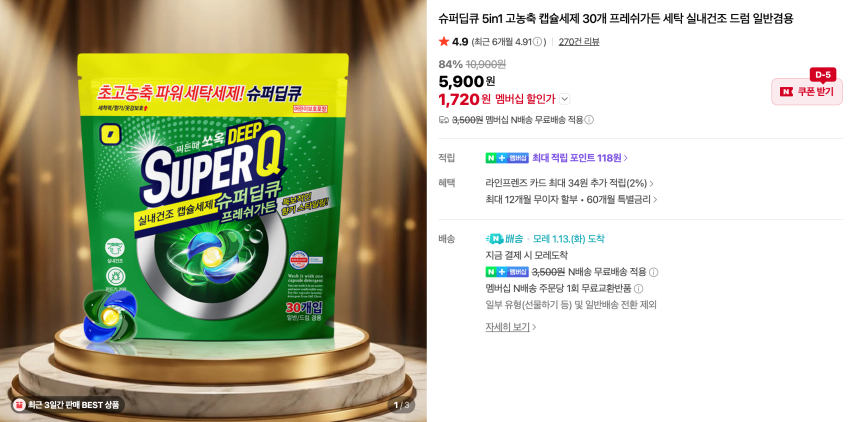Click the N+ 멤버십 badge in 배송 section
The width and height of the screenshot is (850, 422).
pyautogui.click(x=507, y=272)
